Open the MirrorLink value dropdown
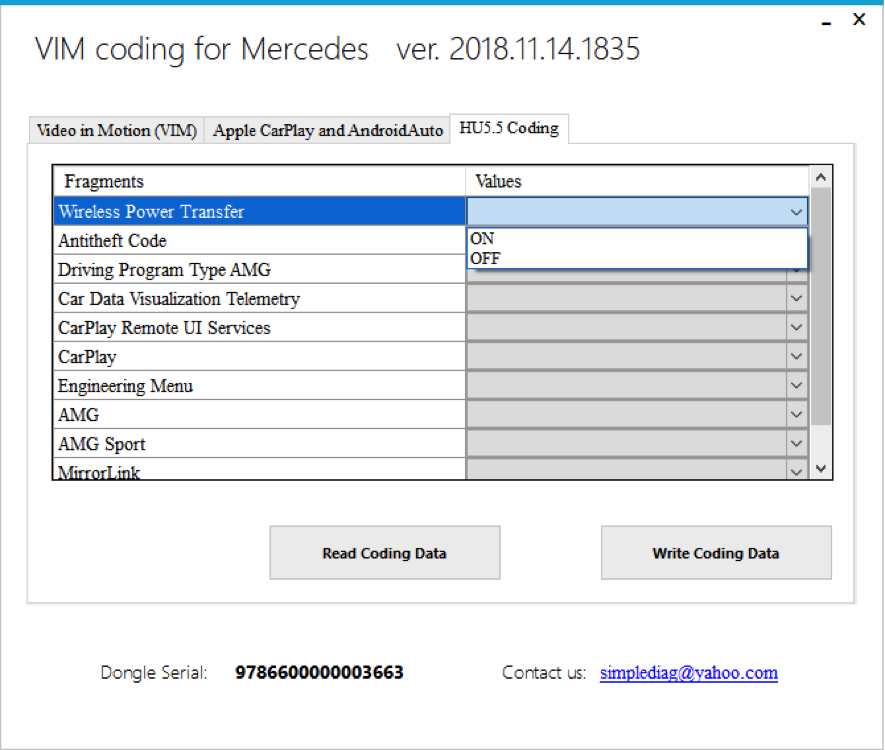This screenshot has width=885, height=750. point(796,471)
